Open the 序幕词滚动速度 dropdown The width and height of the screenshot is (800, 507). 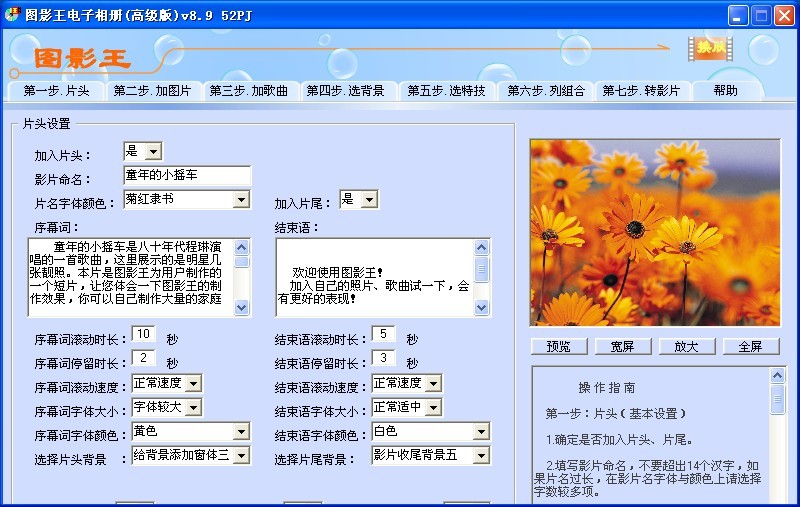193,383
